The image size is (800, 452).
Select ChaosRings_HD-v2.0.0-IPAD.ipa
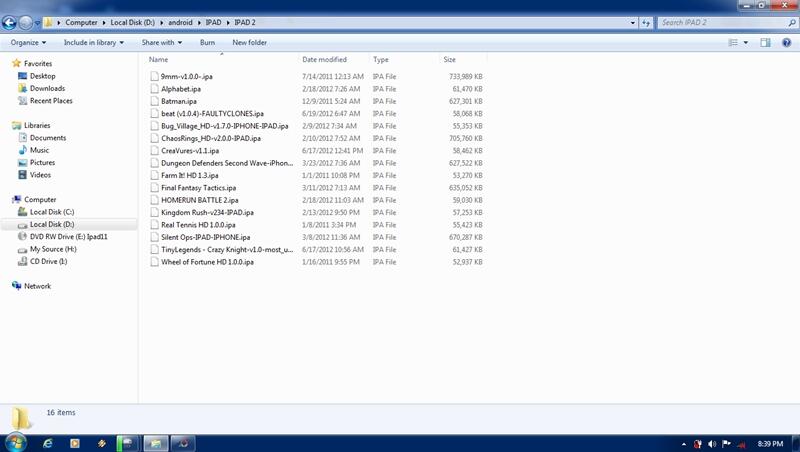211,138
